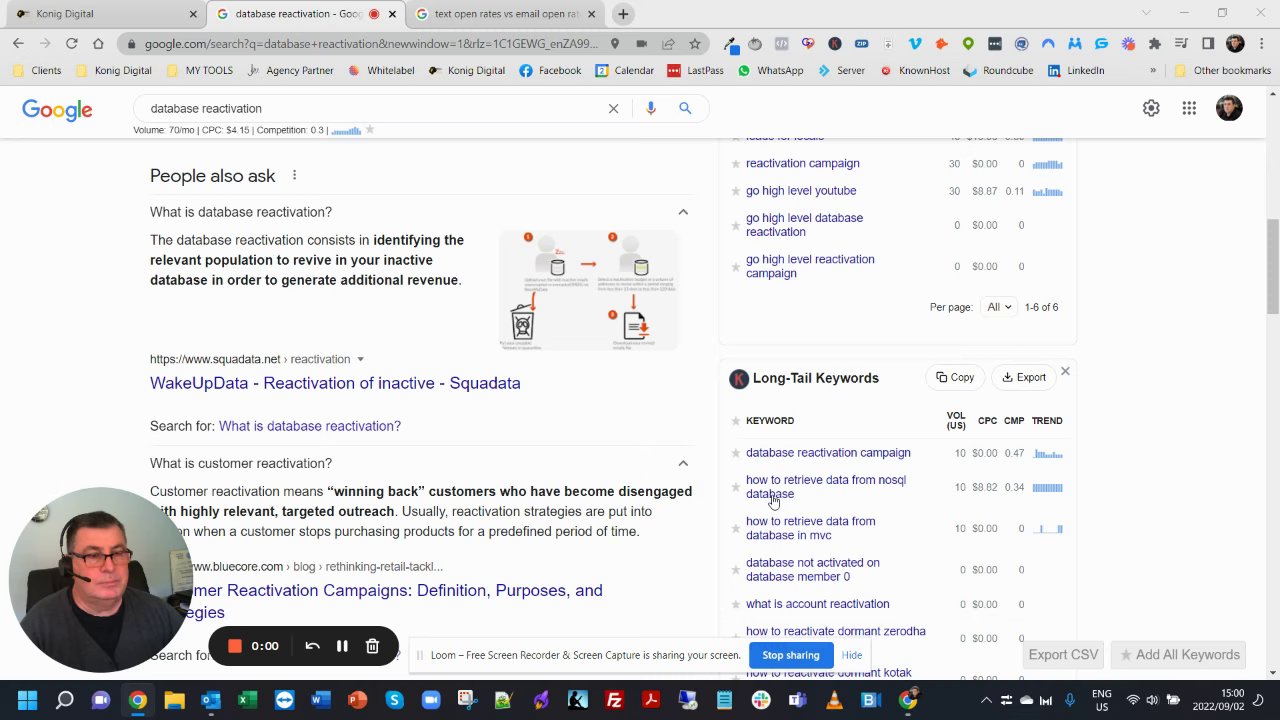This screenshot has height=720, width=1280.
Task: Open the MY TOOLS bookmark folder
Action: coord(200,71)
